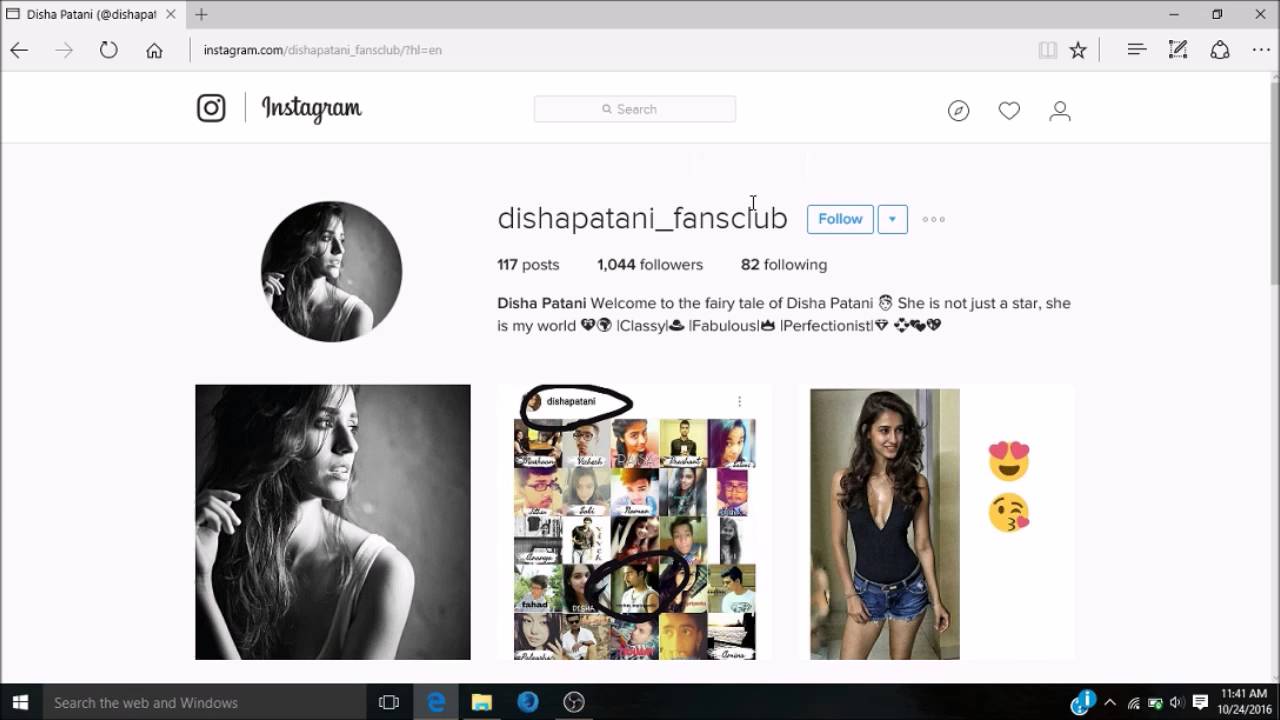Click the Disha Patani bio name
This screenshot has width=1280, height=720.
click(541, 303)
